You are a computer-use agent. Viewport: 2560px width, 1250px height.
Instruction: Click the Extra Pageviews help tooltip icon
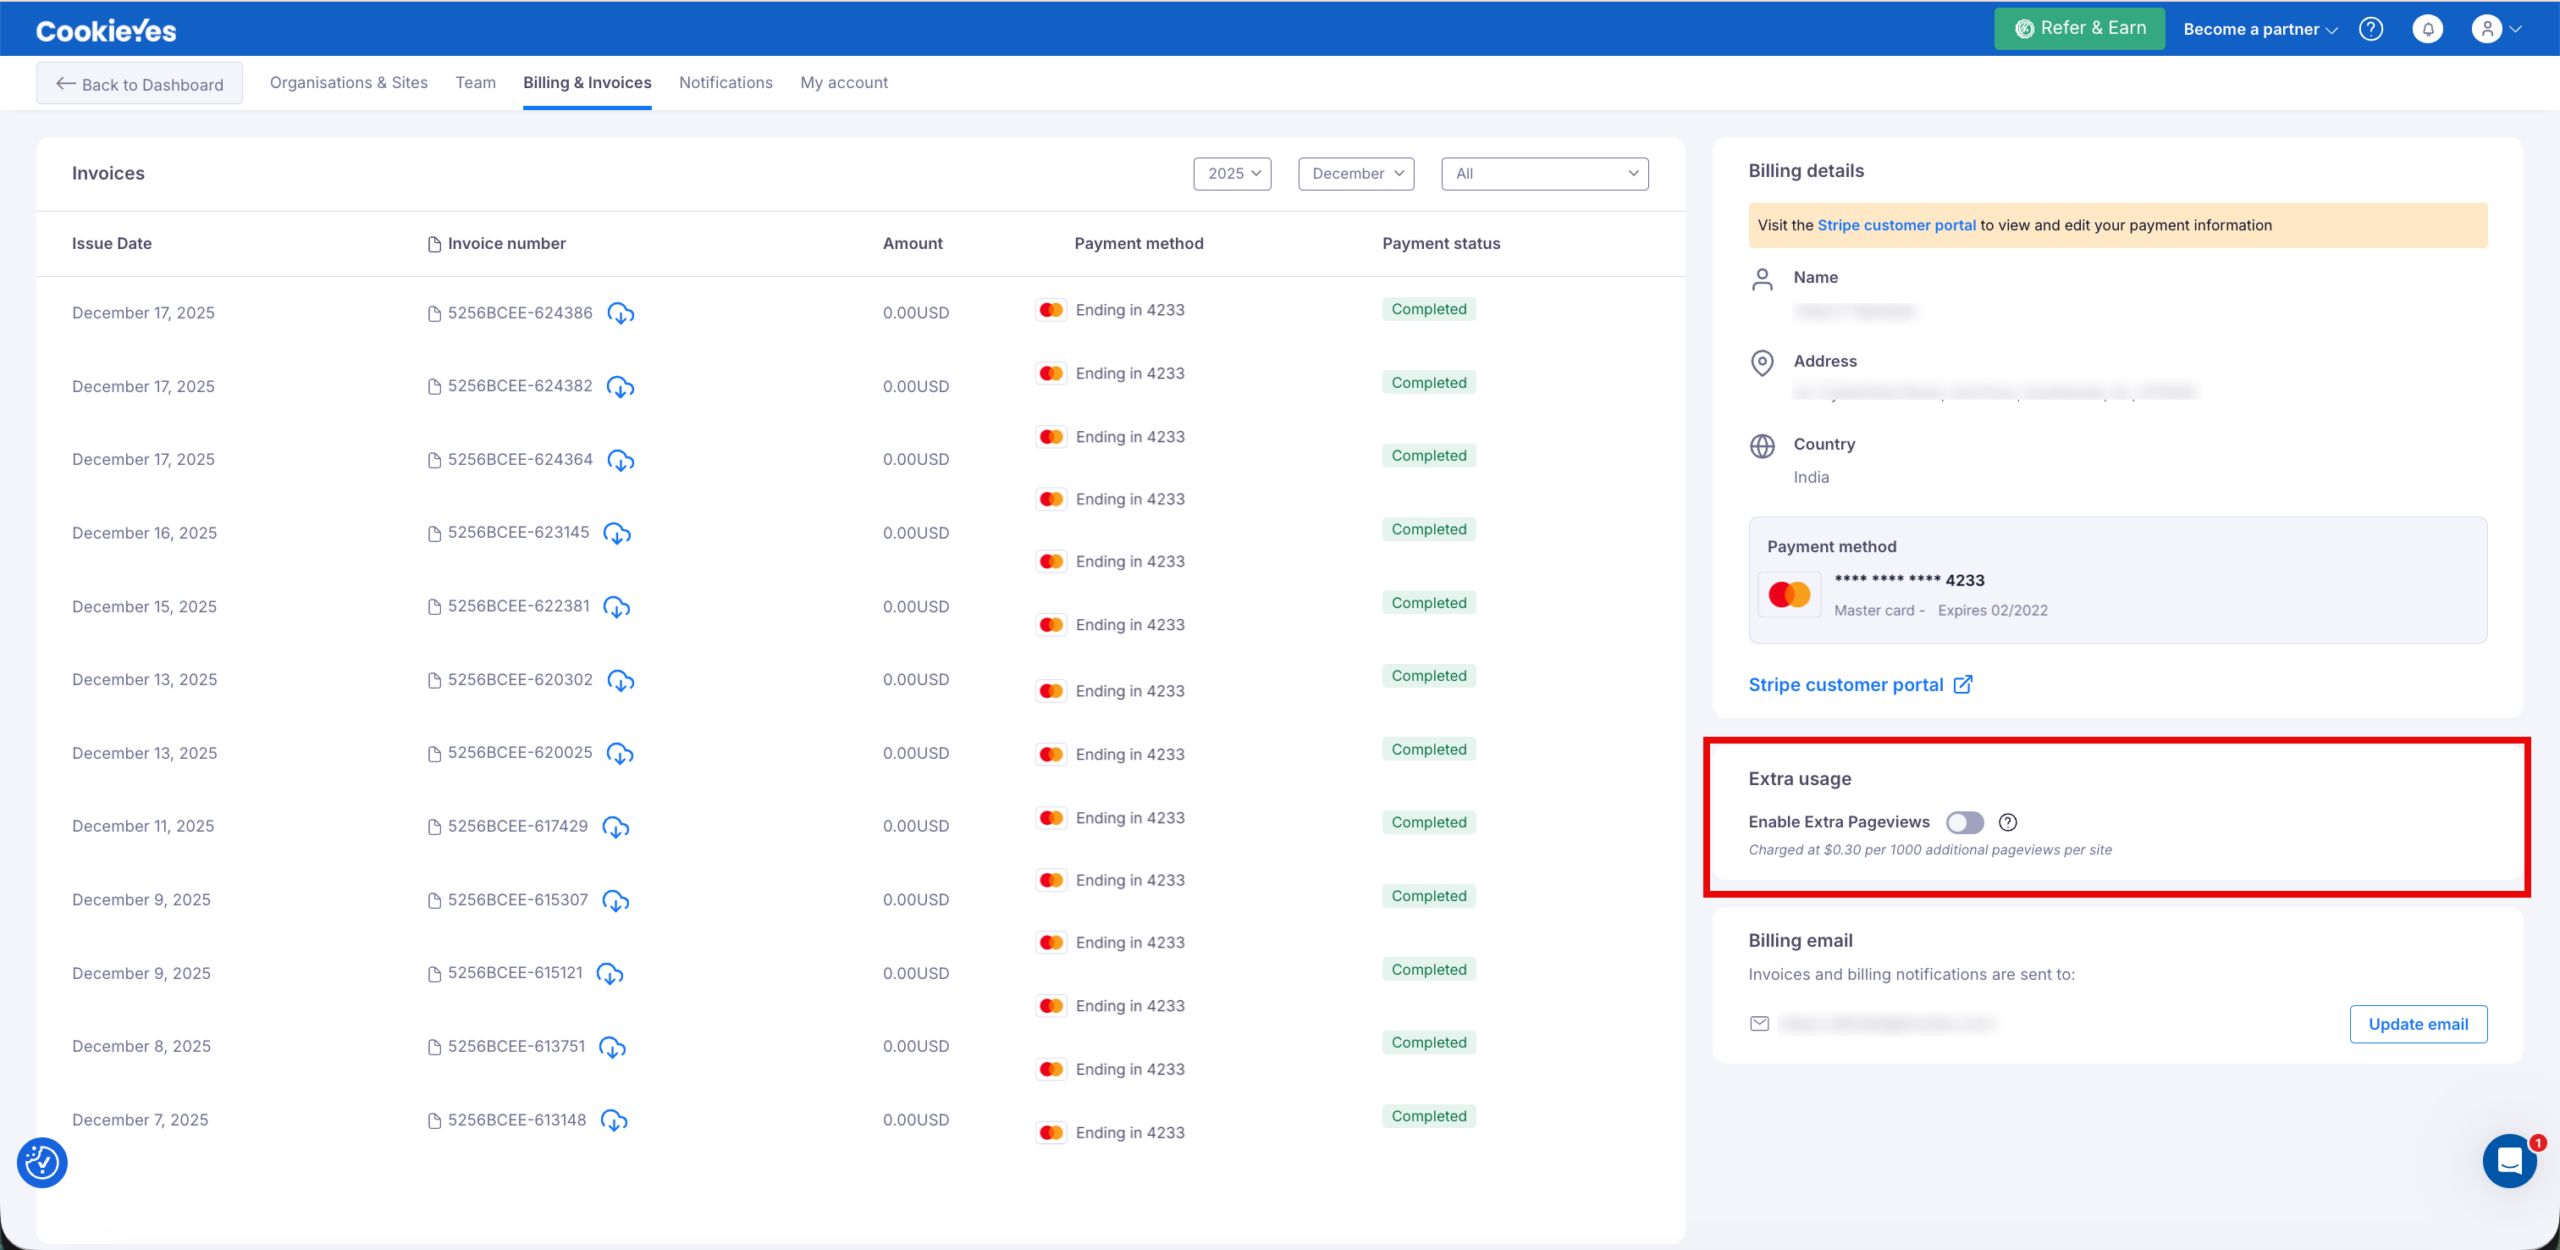[x=2007, y=822]
